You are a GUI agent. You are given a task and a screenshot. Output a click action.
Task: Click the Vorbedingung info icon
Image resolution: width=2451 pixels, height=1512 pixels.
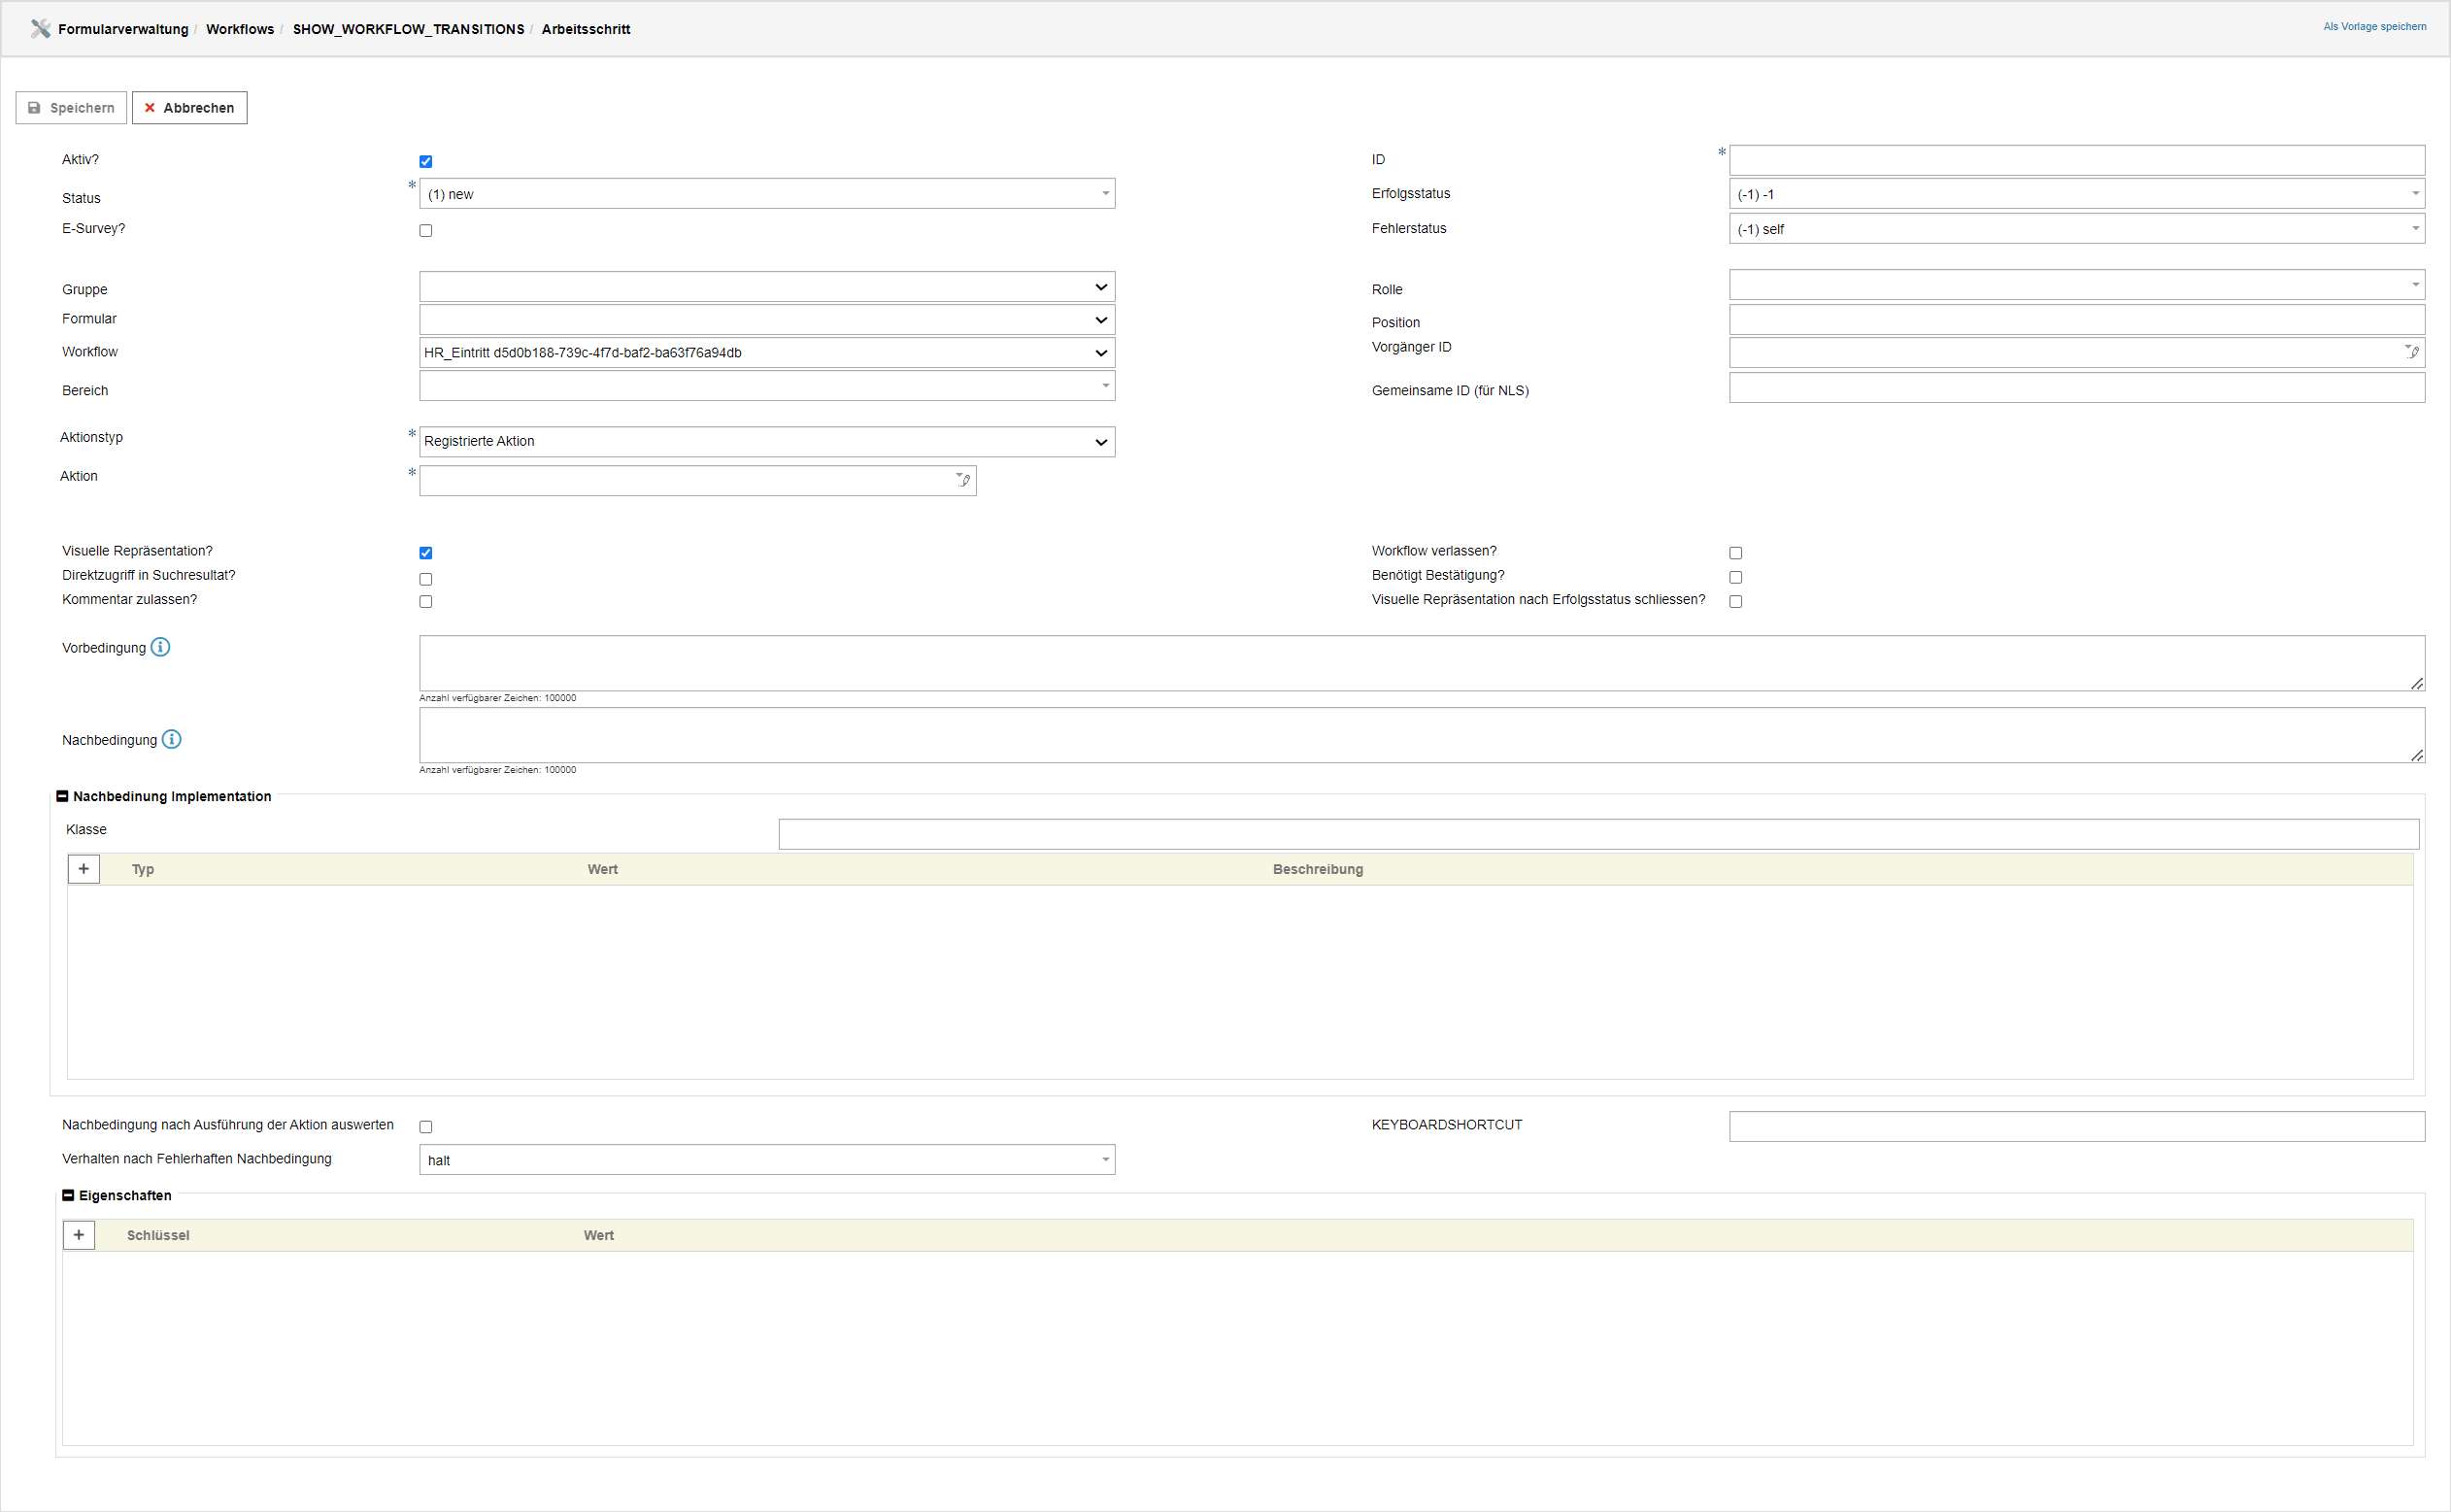pyautogui.click(x=160, y=647)
